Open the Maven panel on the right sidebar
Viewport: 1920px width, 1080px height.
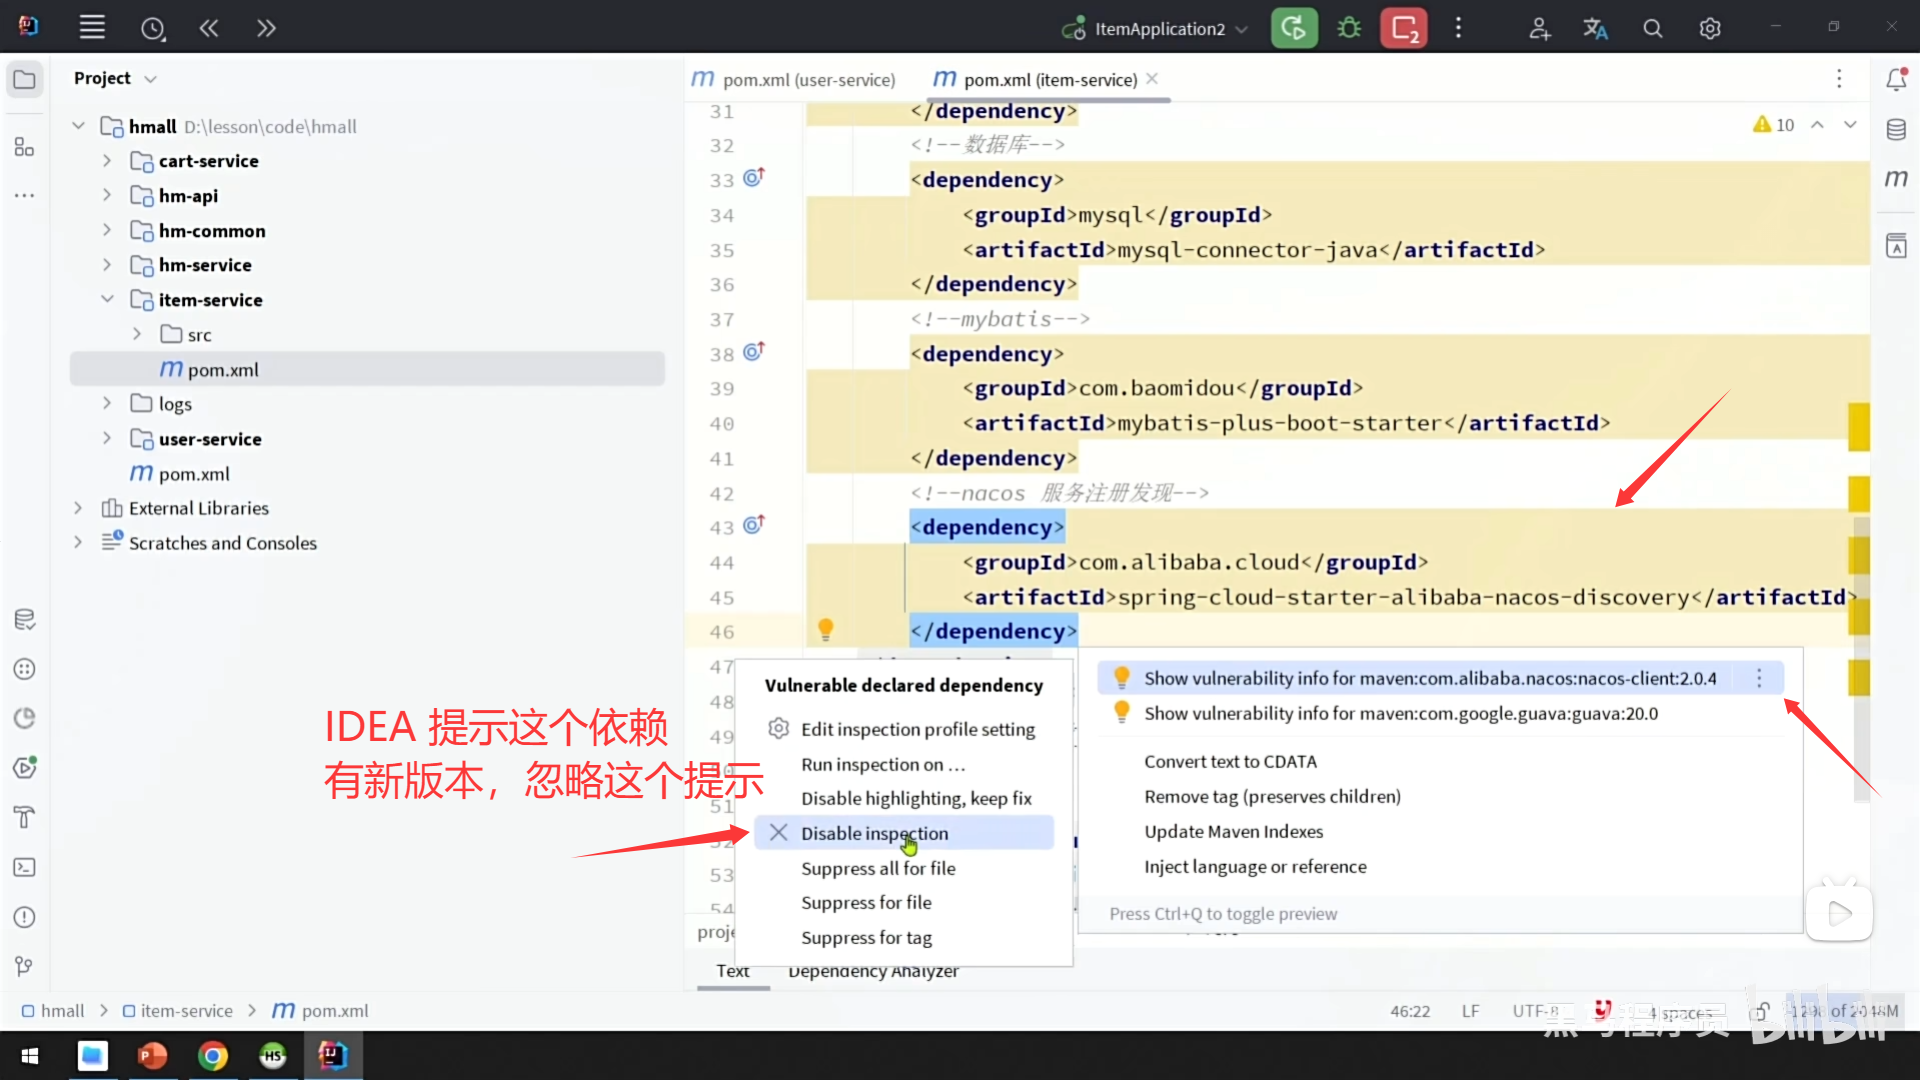(1896, 180)
